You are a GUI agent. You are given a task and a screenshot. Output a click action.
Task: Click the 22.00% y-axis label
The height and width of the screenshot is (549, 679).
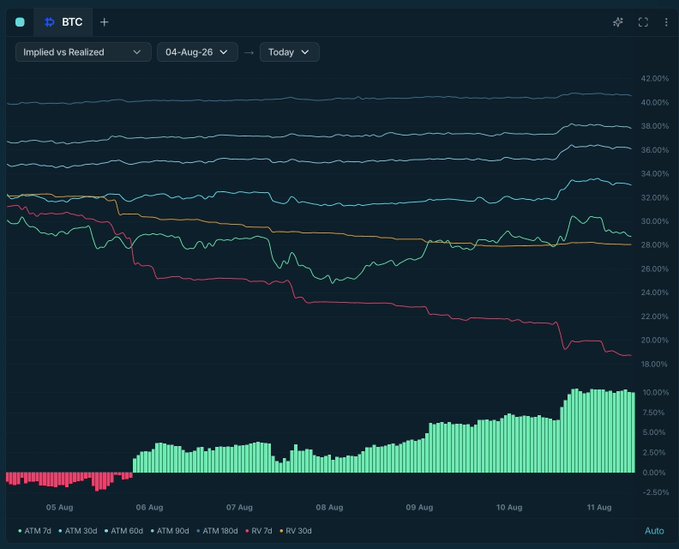click(x=655, y=316)
